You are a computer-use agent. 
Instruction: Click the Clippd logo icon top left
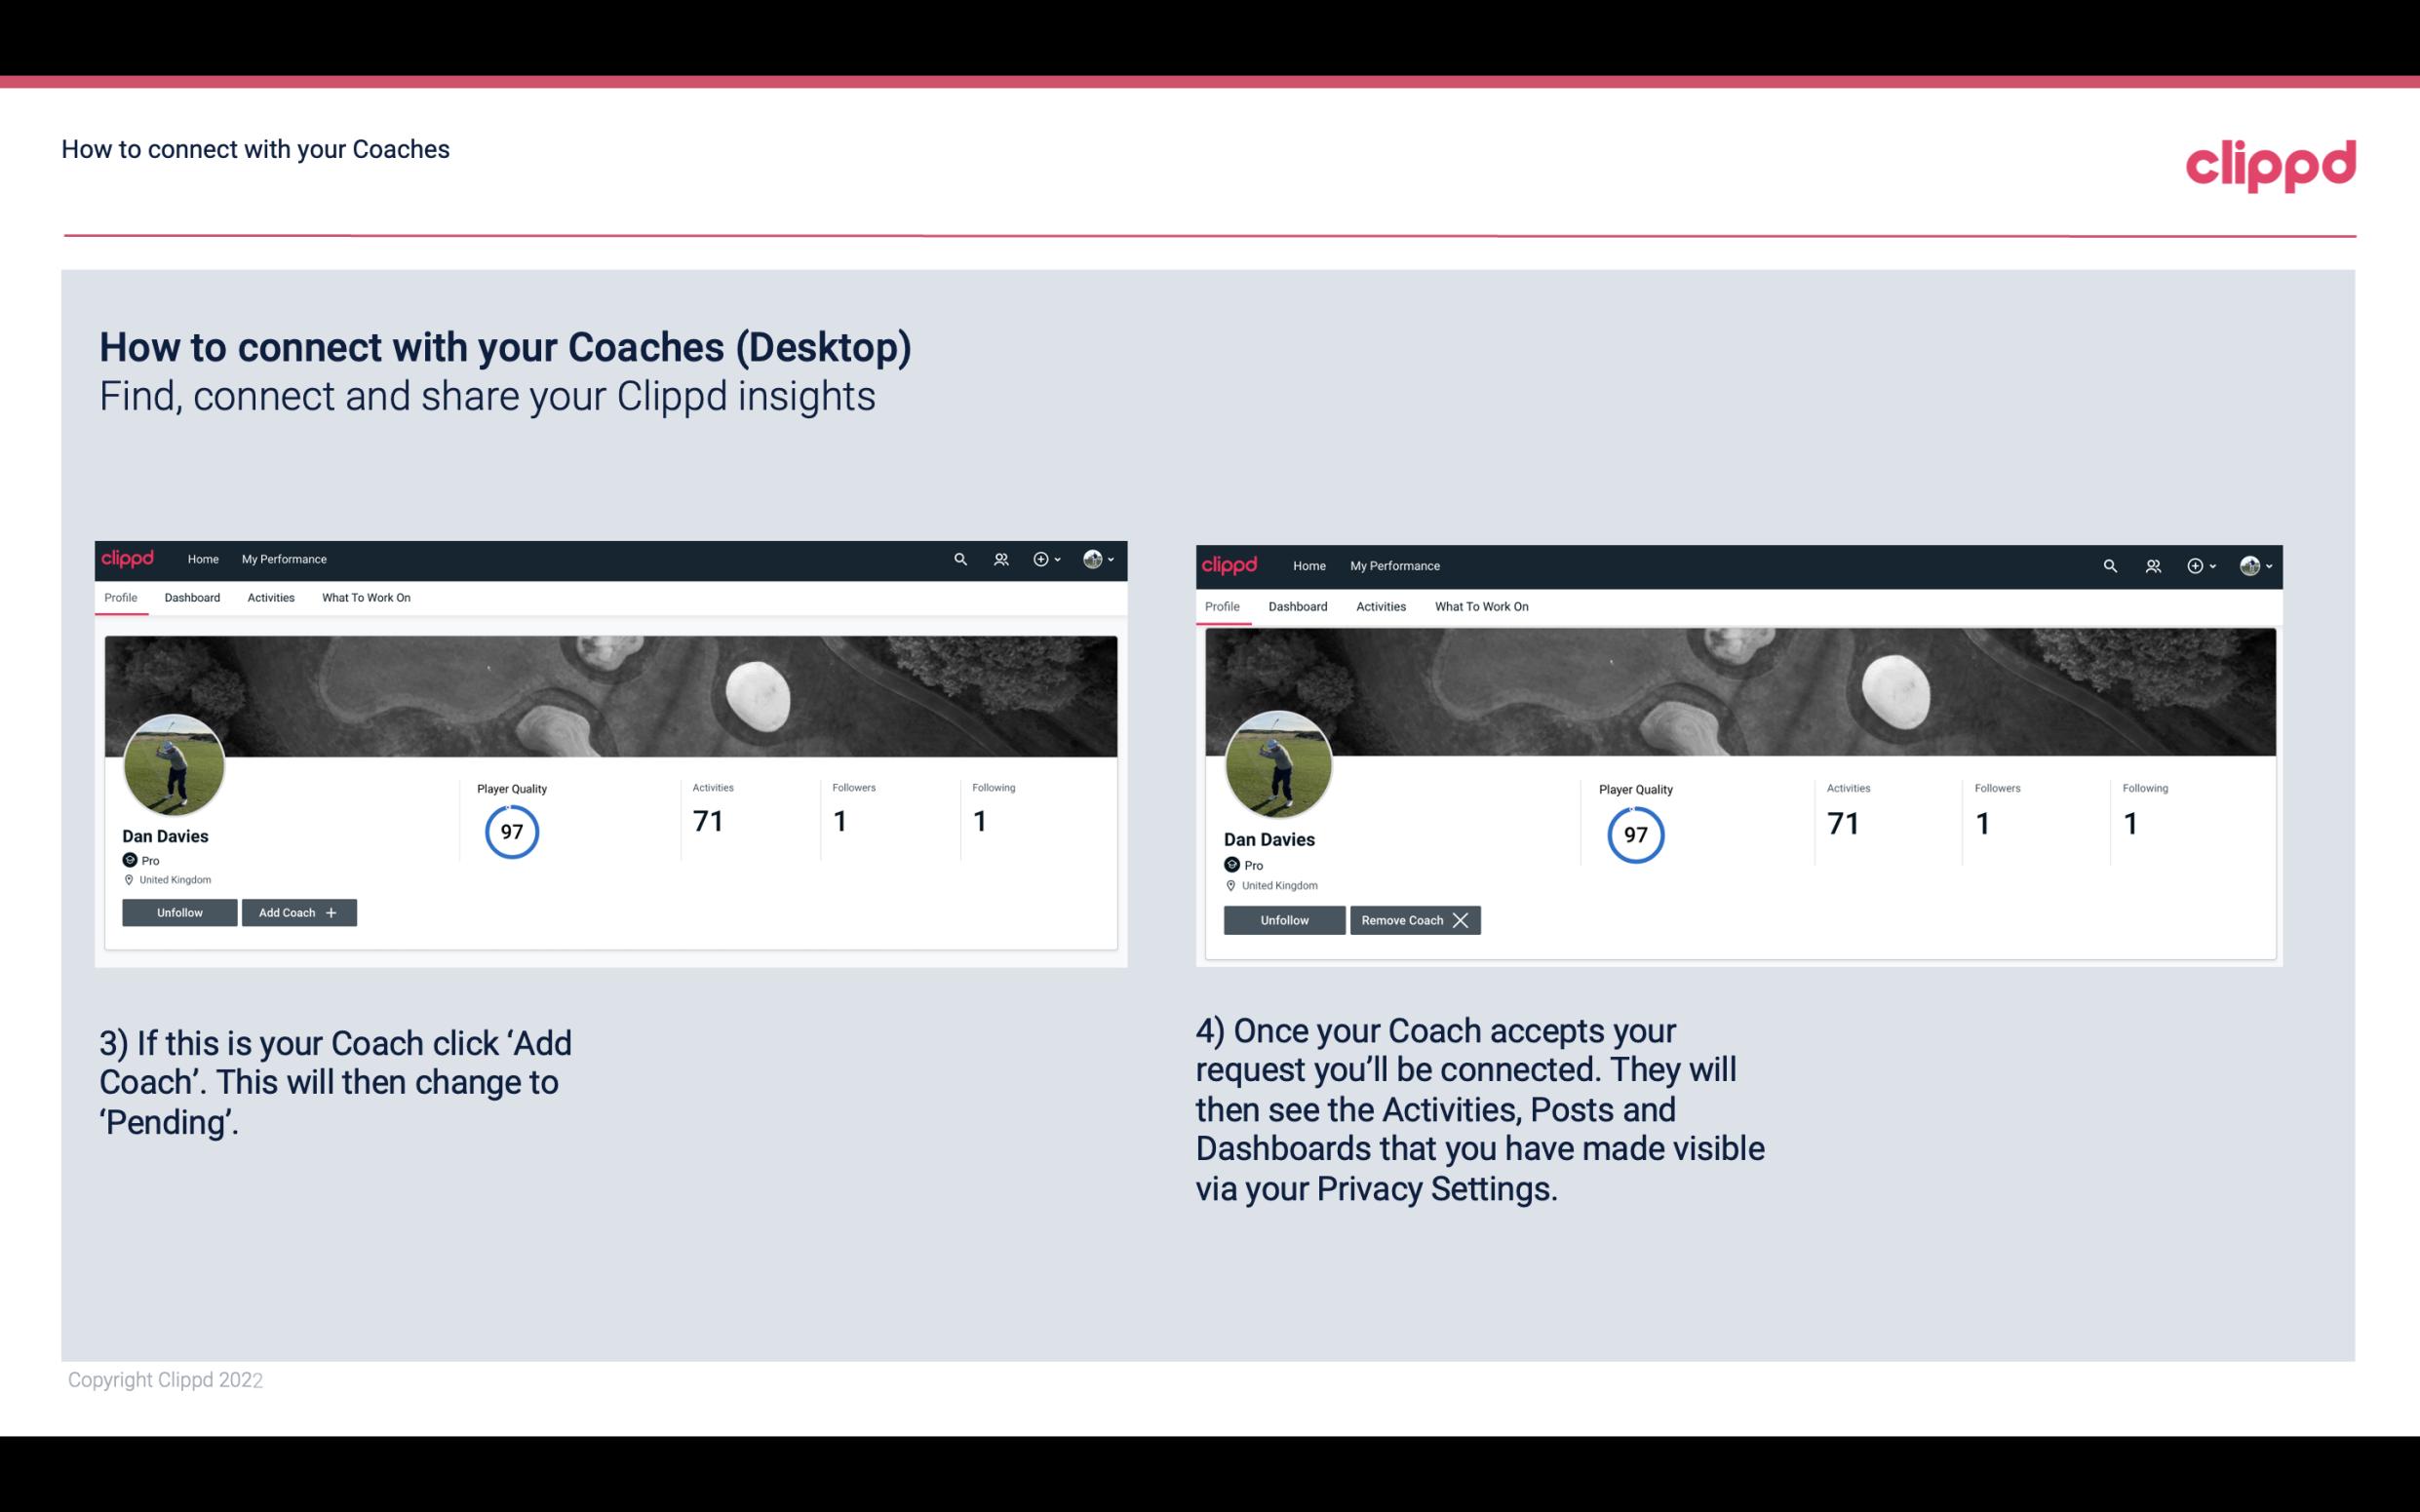(x=131, y=558)
